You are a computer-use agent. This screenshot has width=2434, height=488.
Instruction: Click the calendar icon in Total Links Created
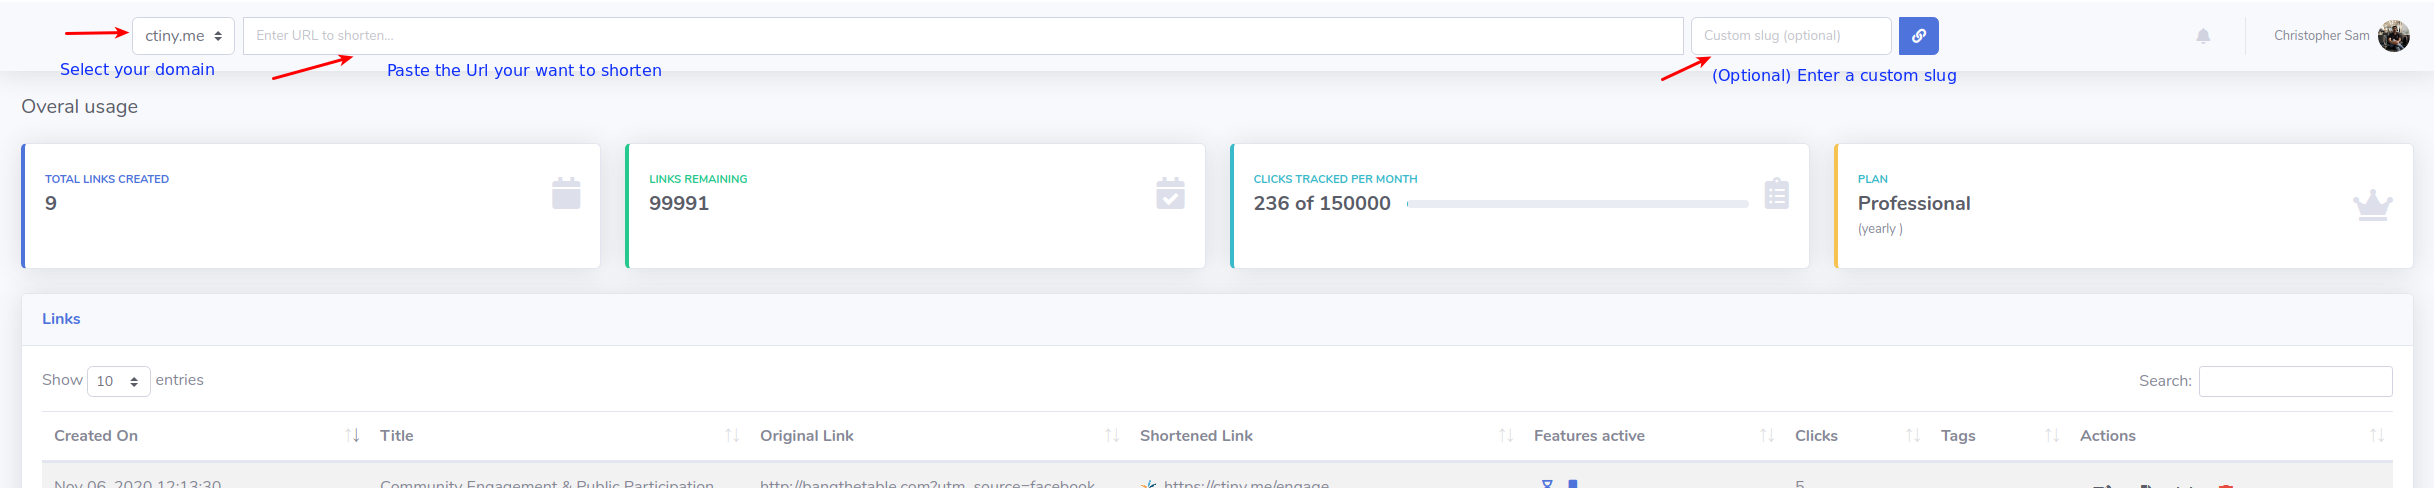coord(566,193)
